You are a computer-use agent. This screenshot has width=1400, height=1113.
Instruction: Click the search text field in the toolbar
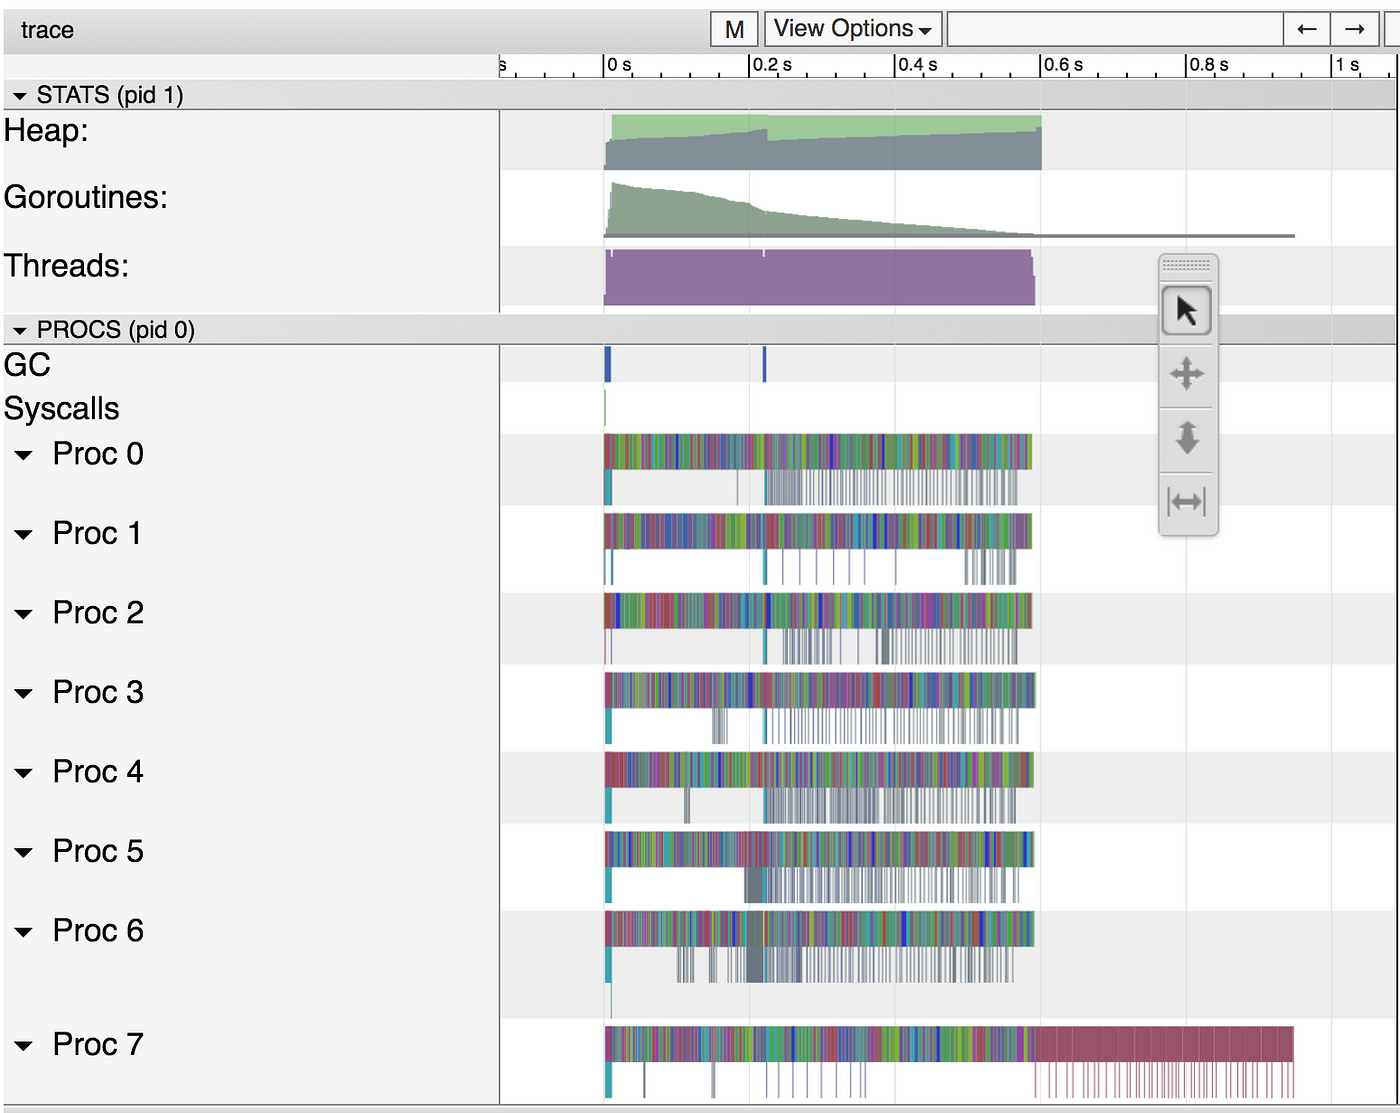[1115, 29]
